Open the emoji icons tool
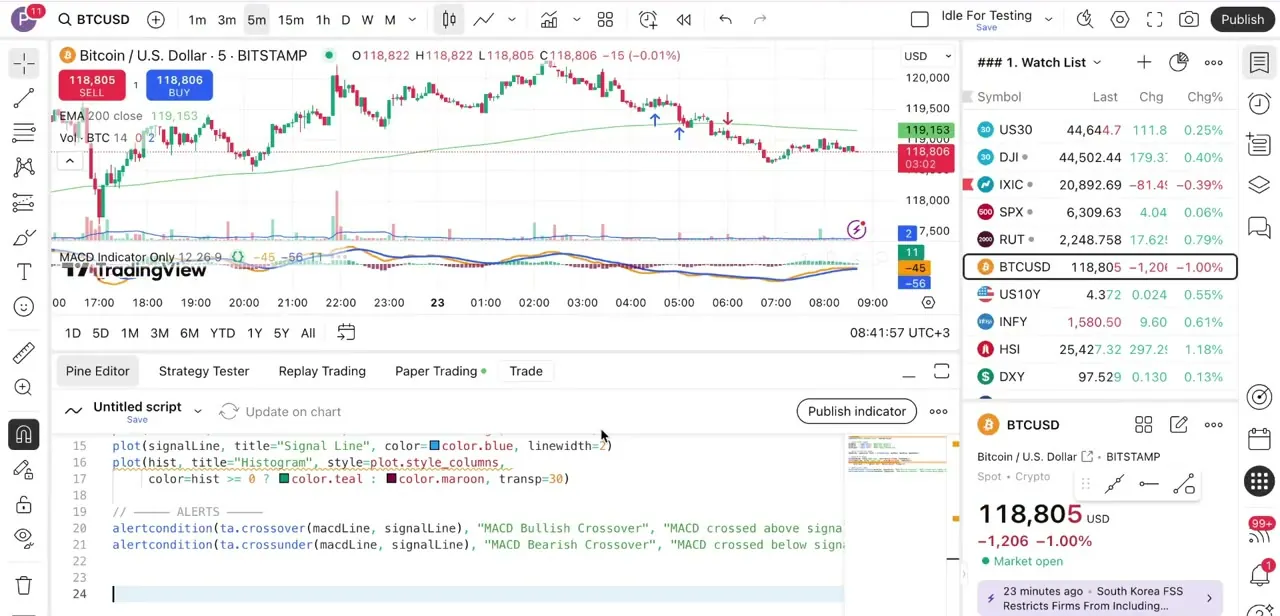 tap(24, 307)
